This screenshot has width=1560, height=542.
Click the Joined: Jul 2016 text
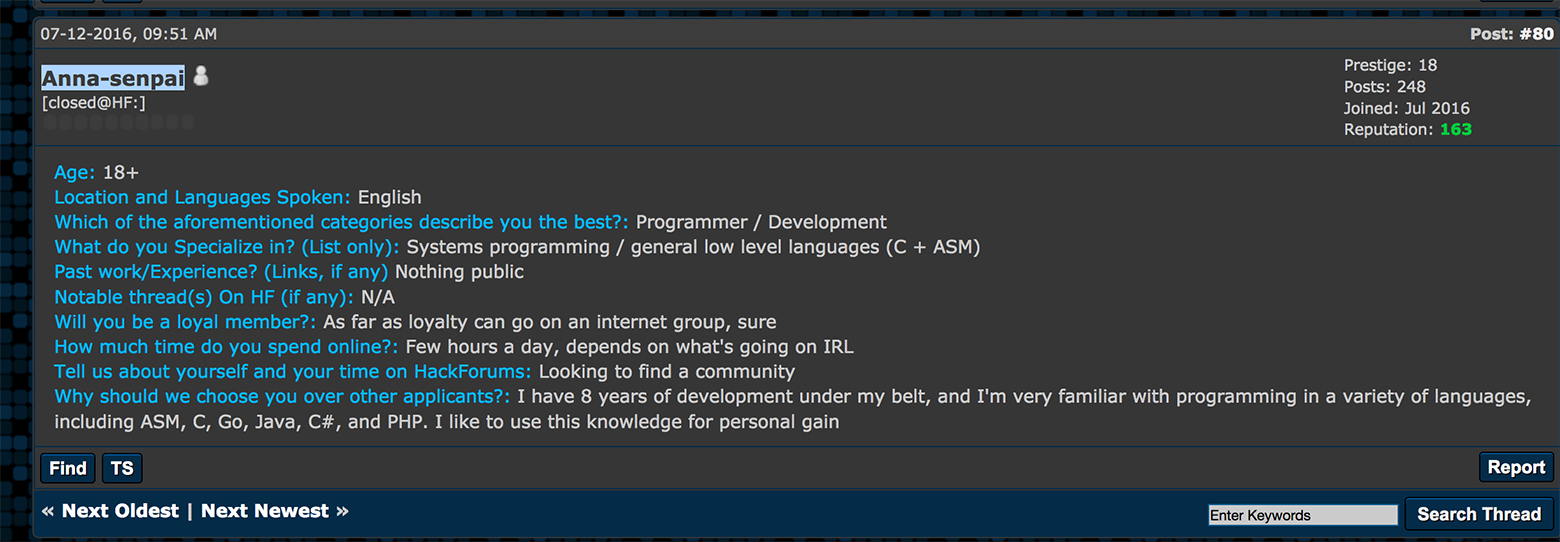(x=1406, y=108)
